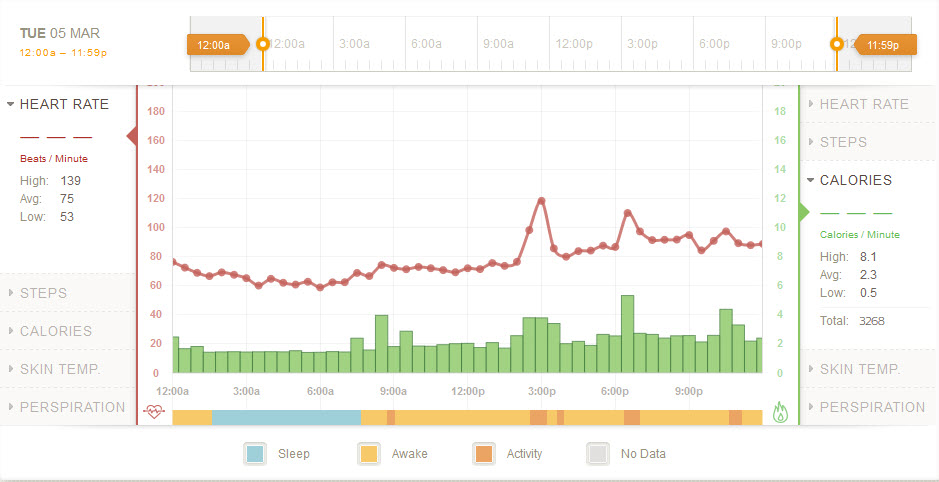Viewport: 939px width, 482px height.
Task: Expand the left Calories panel
Action: (55, 331)
